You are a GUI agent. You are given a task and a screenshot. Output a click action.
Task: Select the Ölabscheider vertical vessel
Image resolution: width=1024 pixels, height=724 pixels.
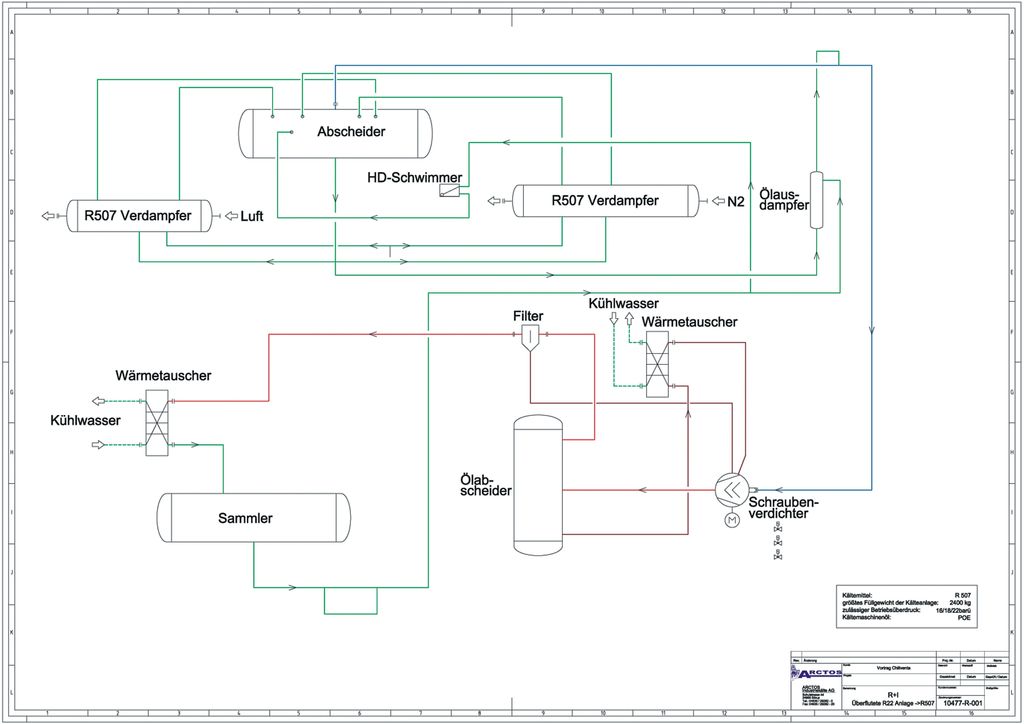(x=539, y=484)
